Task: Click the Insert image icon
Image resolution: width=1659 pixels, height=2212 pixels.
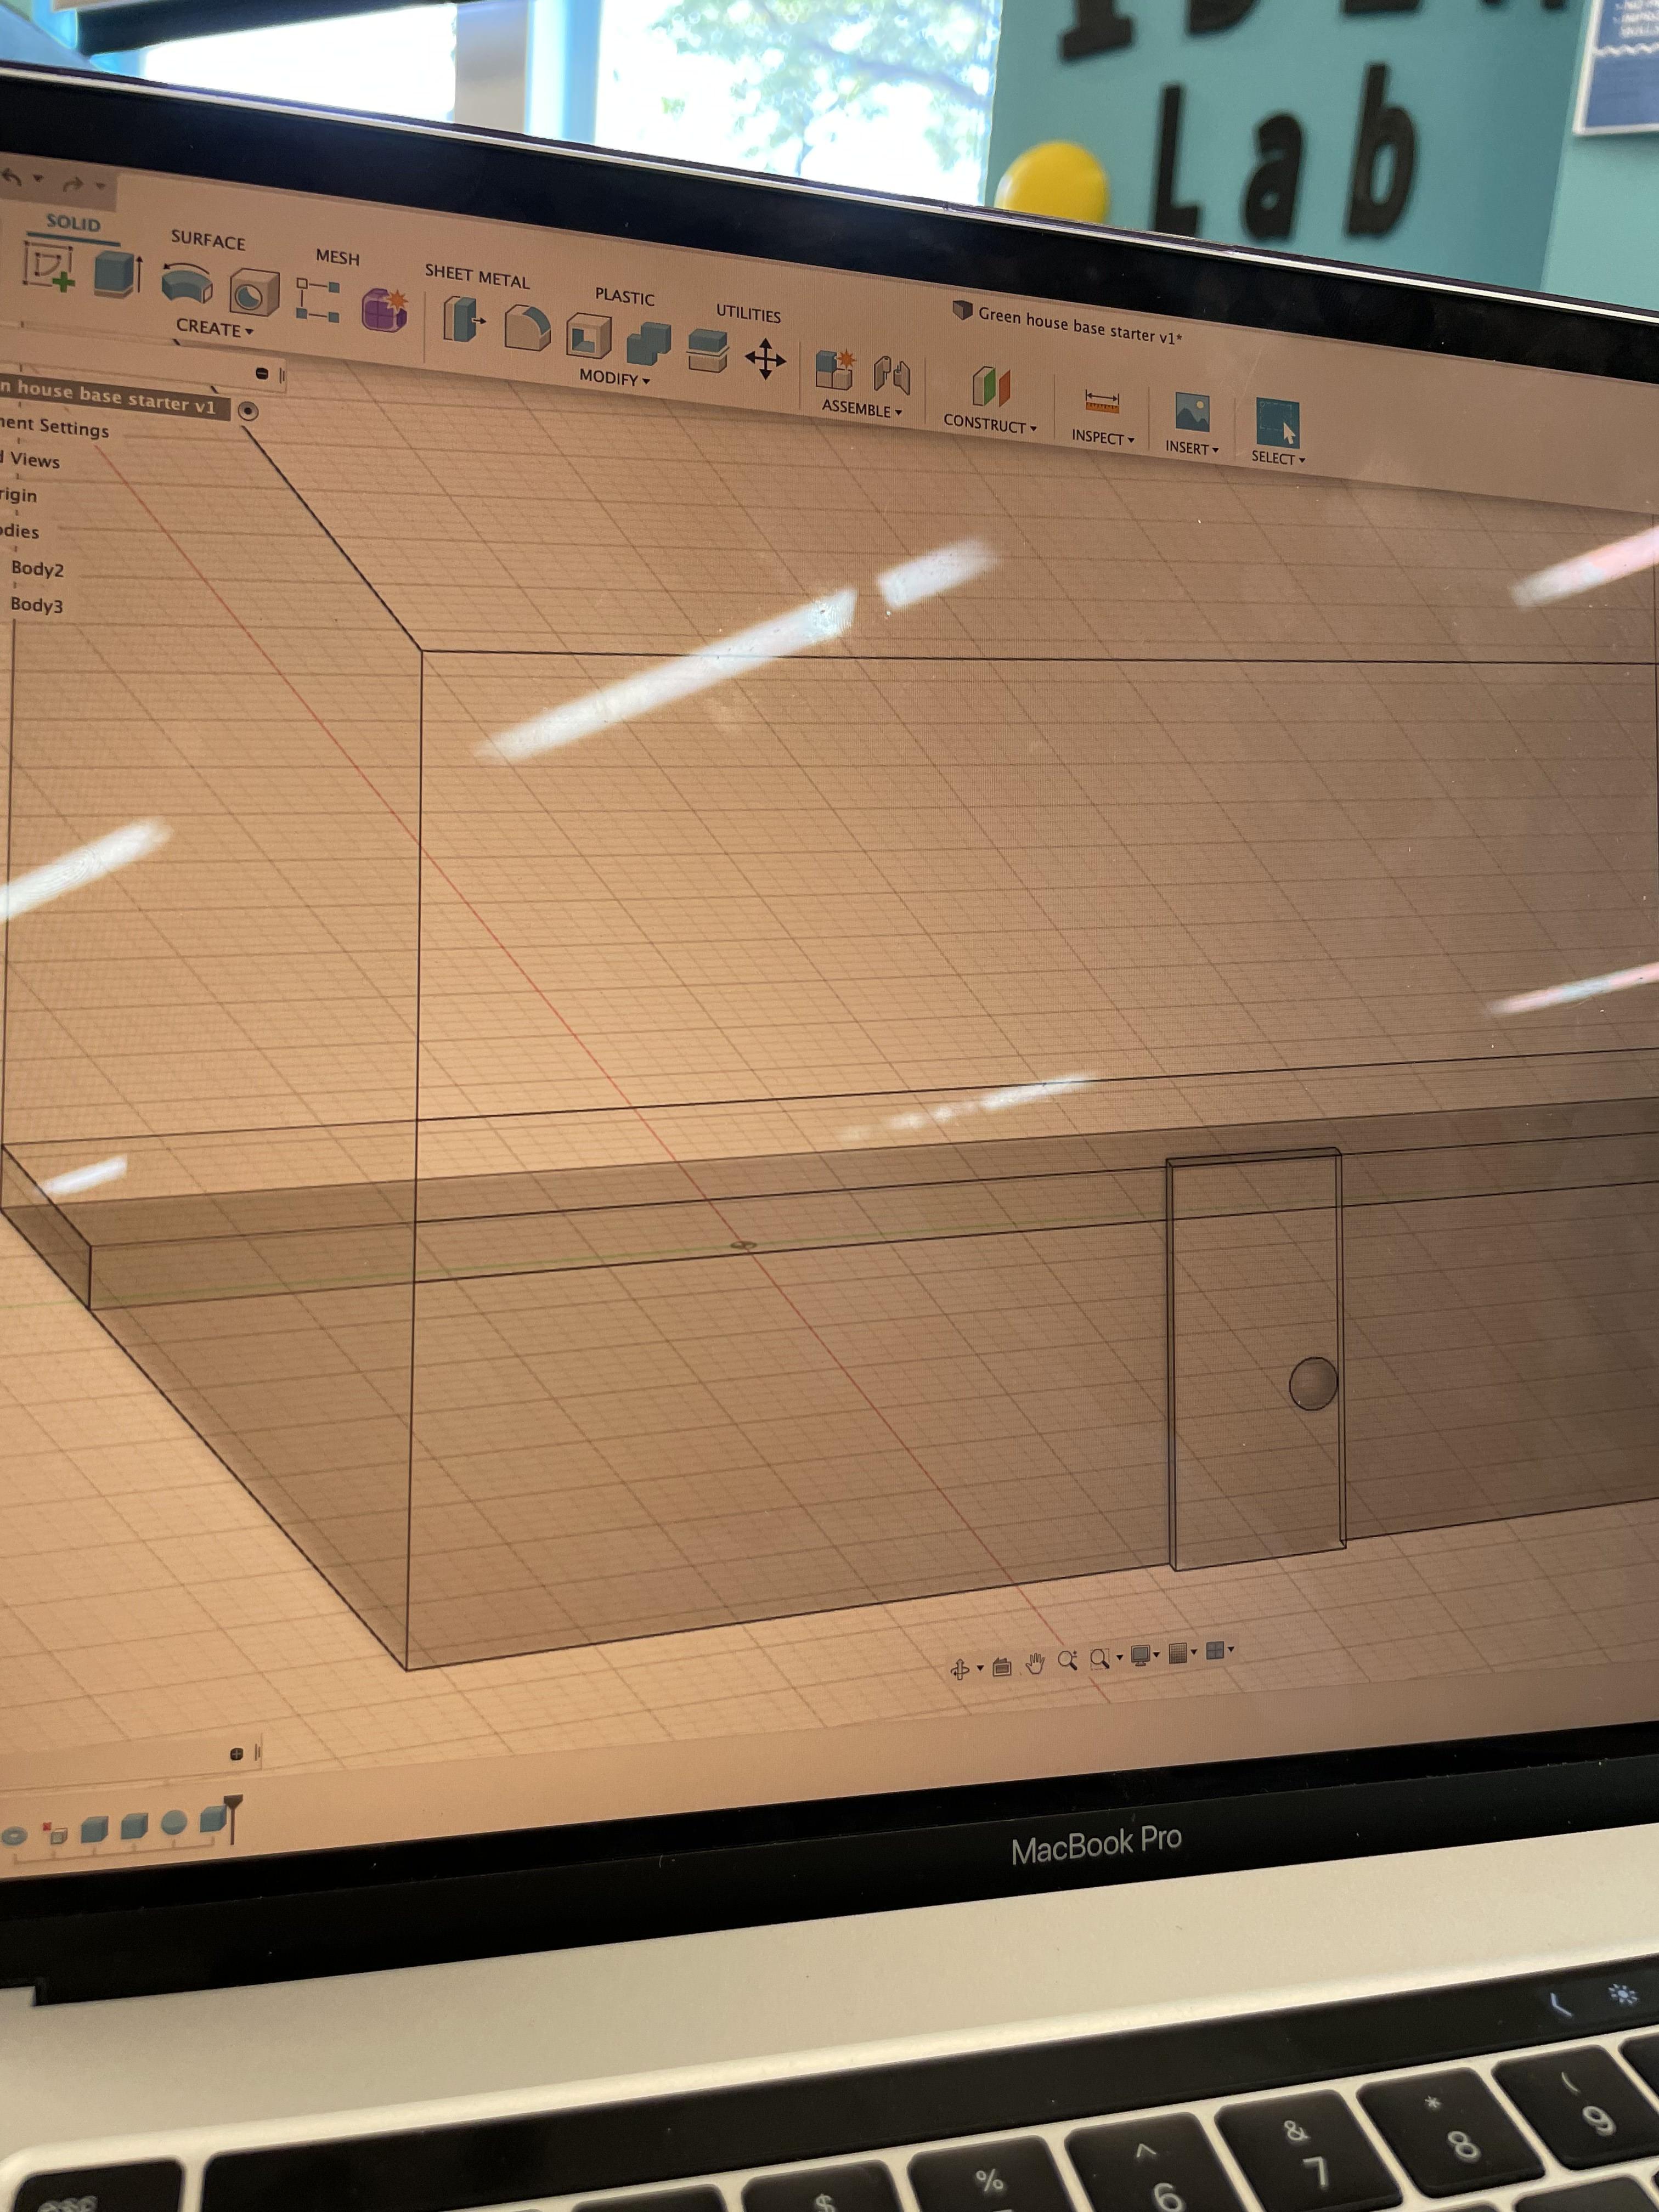Action: point(1192,412)
